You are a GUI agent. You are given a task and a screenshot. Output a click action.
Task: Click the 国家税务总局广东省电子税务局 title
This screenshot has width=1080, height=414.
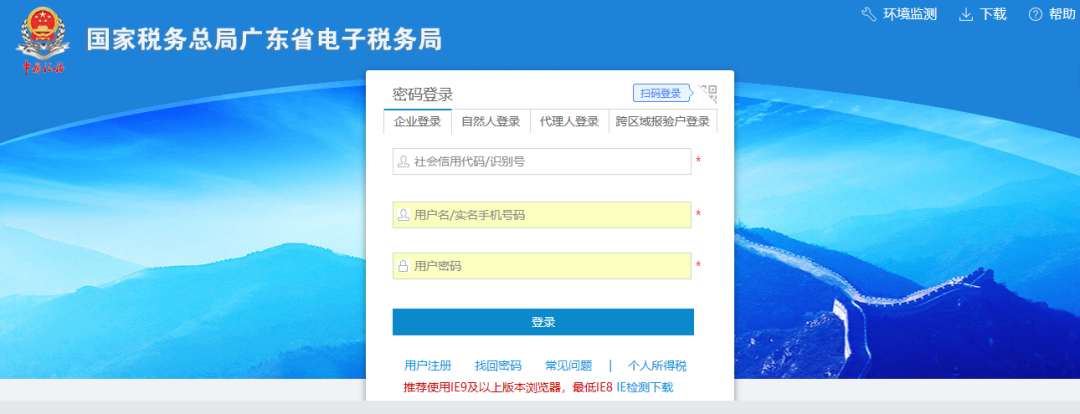264,40
